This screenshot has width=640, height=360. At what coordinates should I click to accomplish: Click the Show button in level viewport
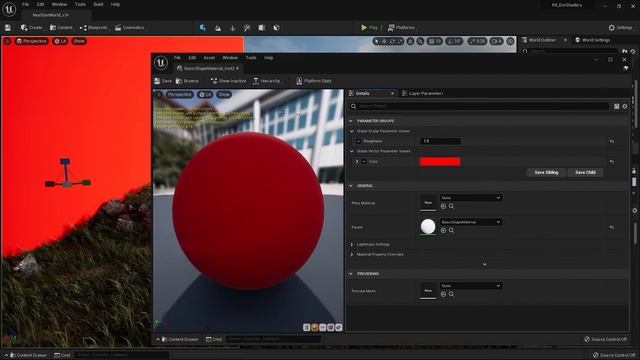79,41
